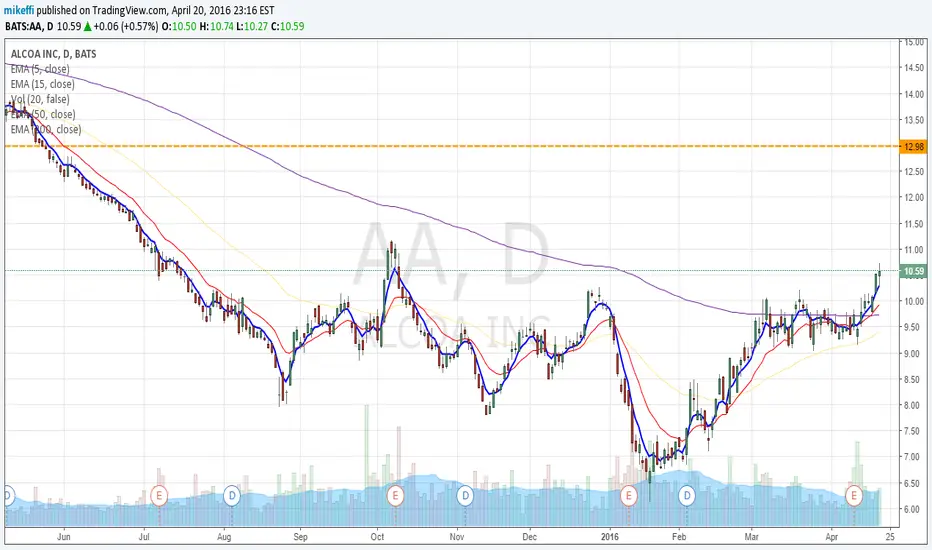Click the Oct label on time axis
This screenshot has width=932, height=550.
click(377, 537)
